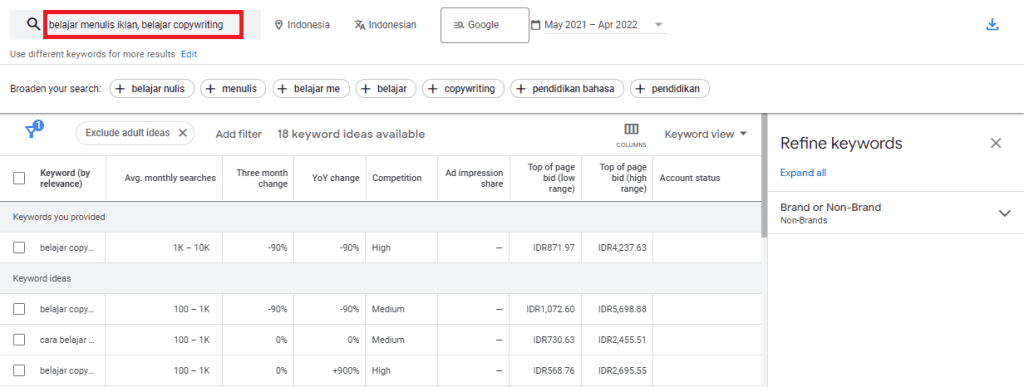Sort by Top of page bid (high range)
Viewport: 1024px width, 387px height.
(623, 178)
